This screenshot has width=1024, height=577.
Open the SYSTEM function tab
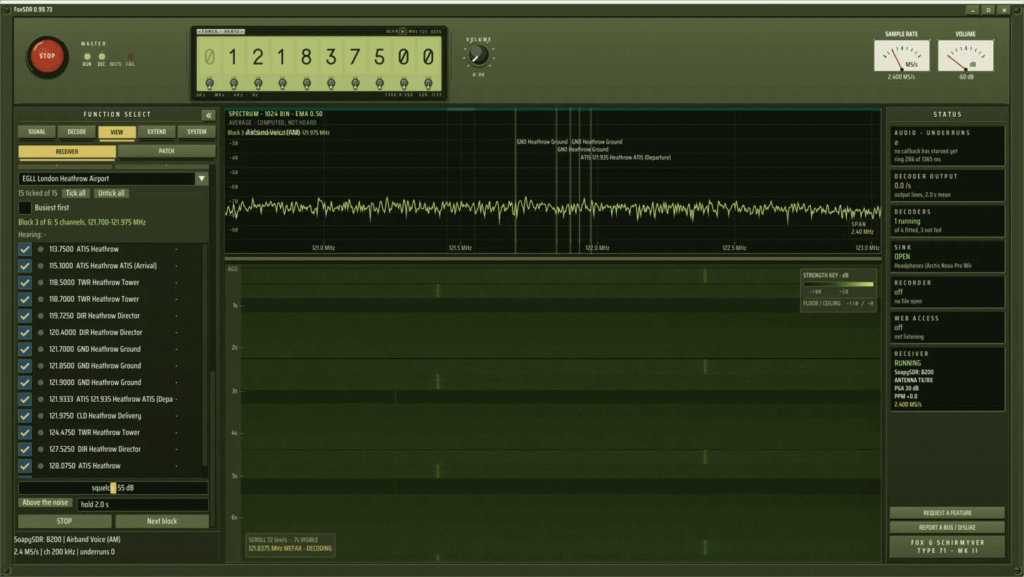(197, 132)
